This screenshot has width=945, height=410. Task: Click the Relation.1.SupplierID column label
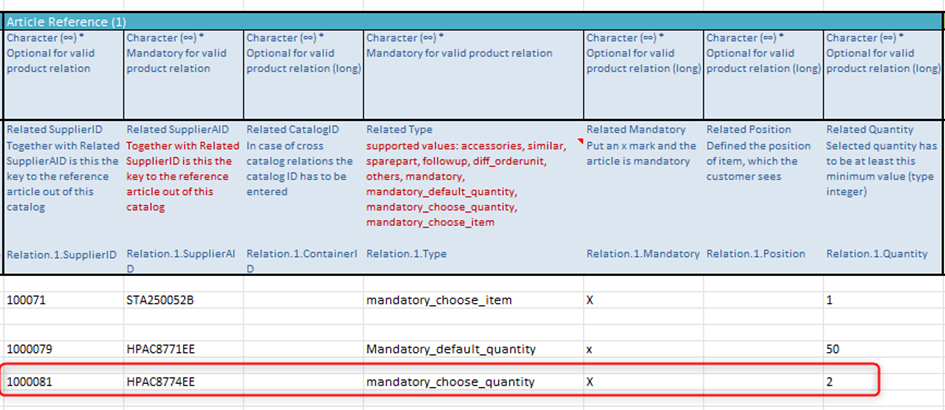pyautogui.click(x=62, y=254)
